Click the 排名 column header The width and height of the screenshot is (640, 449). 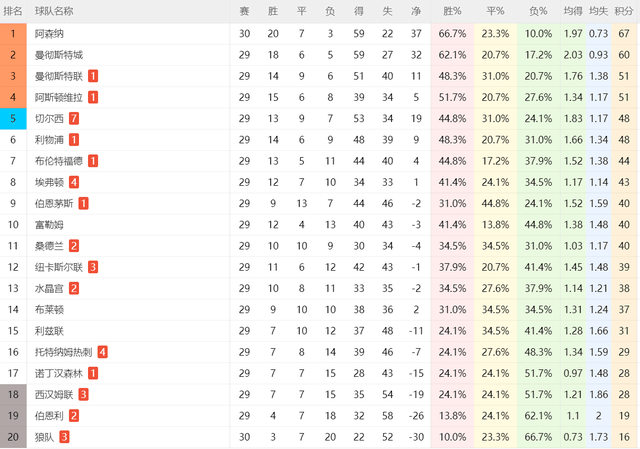pyautogui.click(x=14, y=11)
